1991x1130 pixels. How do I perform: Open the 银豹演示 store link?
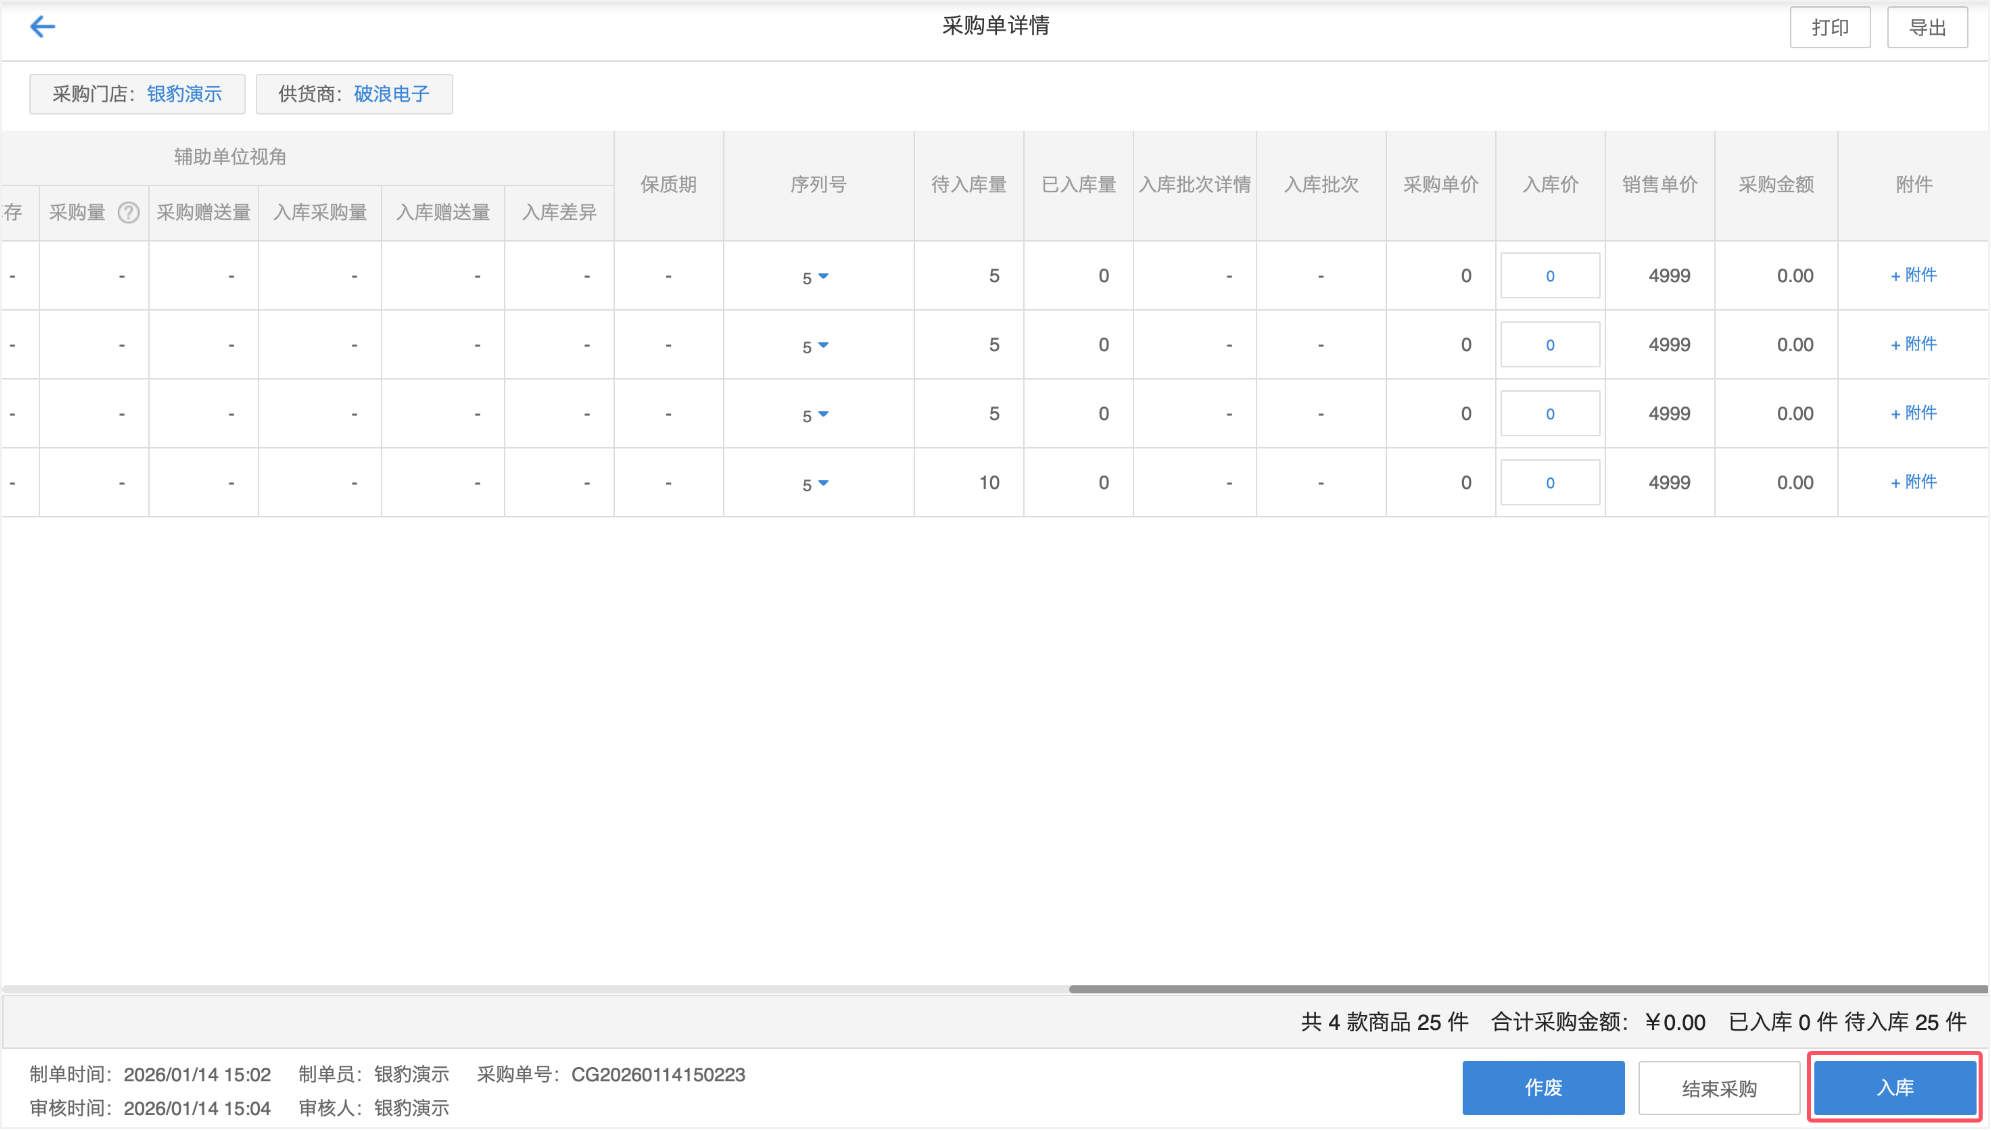[x=184, y=94]
